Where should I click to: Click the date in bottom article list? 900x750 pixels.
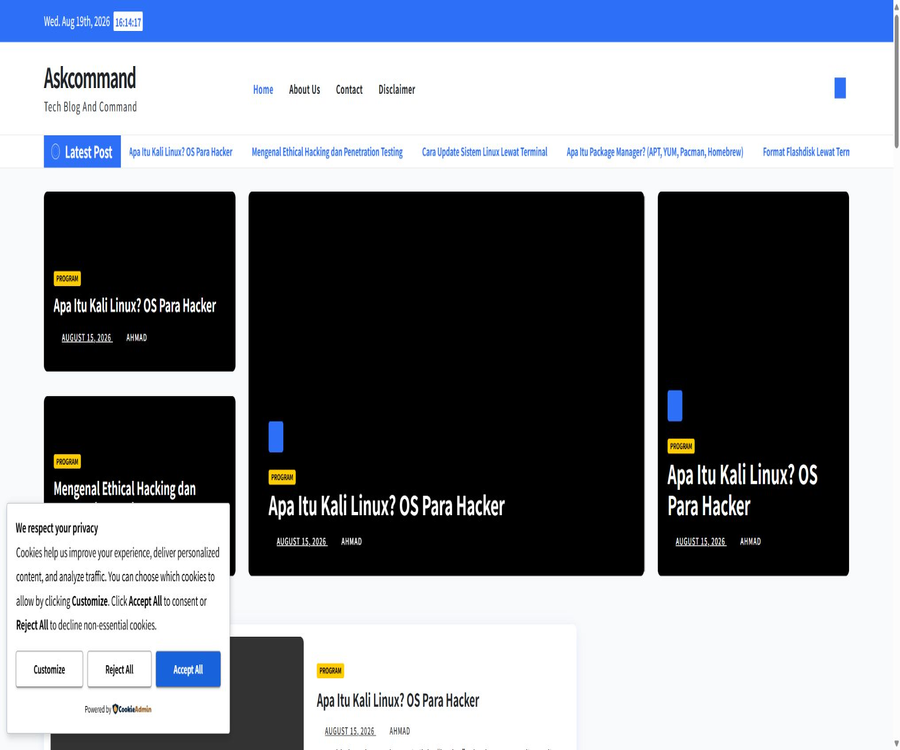click(350, 731)
